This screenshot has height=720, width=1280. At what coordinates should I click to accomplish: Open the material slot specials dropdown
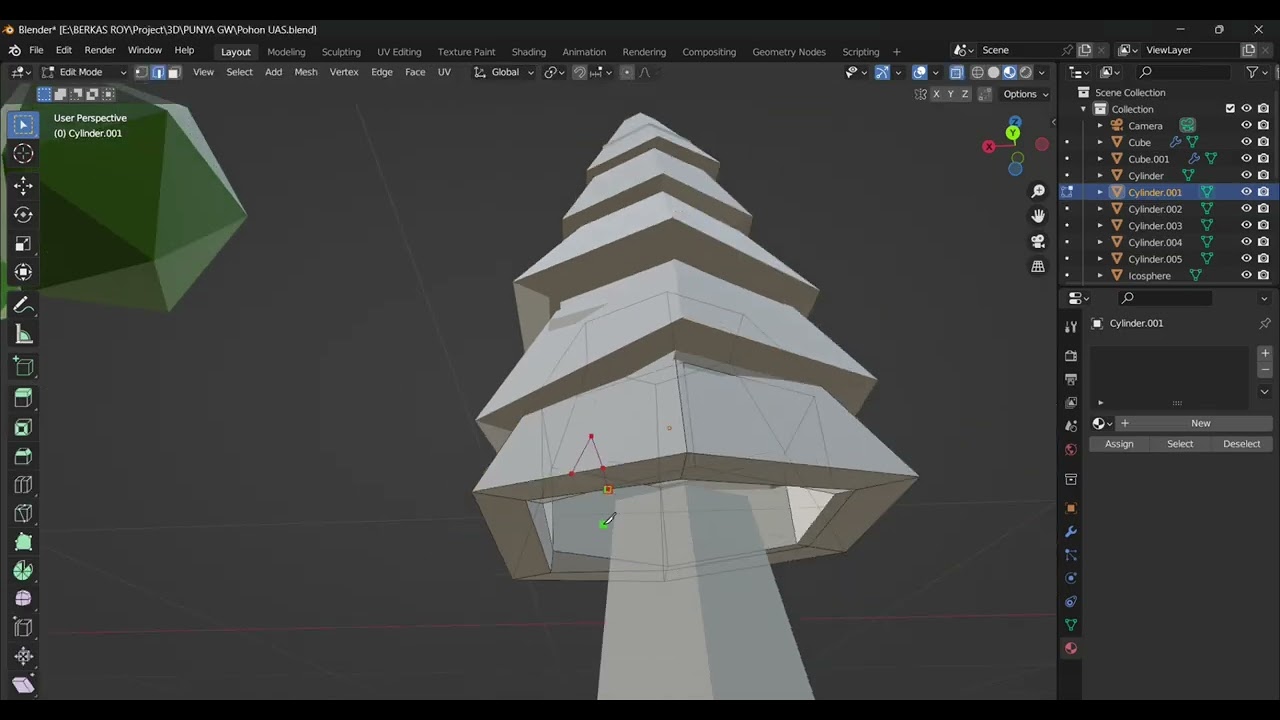tap(1265, 392)
